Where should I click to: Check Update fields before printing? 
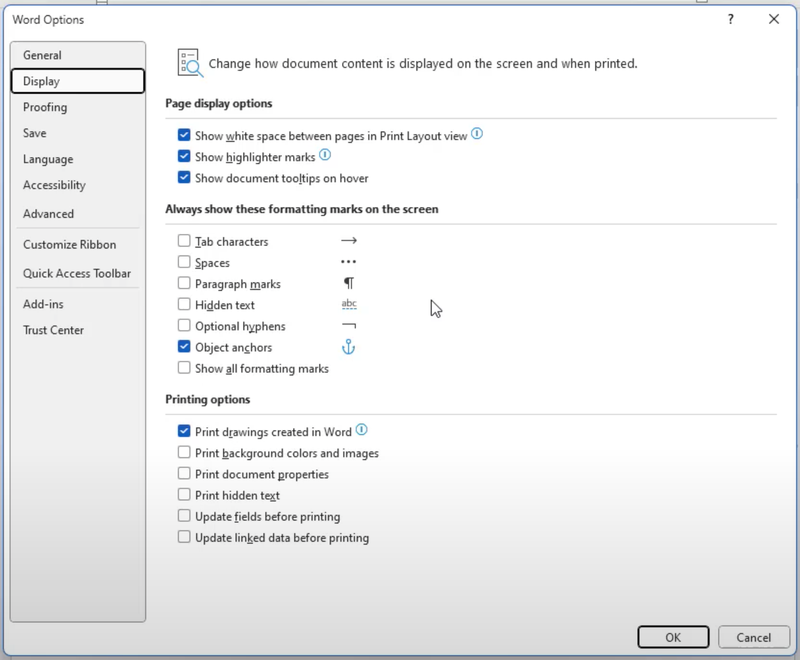pyautogui.click(x=184, y=516)
